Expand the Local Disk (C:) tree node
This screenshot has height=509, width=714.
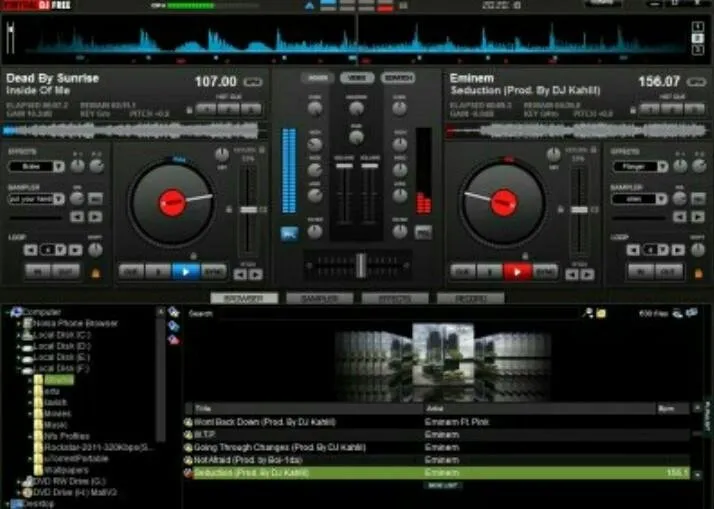point(18,335)
